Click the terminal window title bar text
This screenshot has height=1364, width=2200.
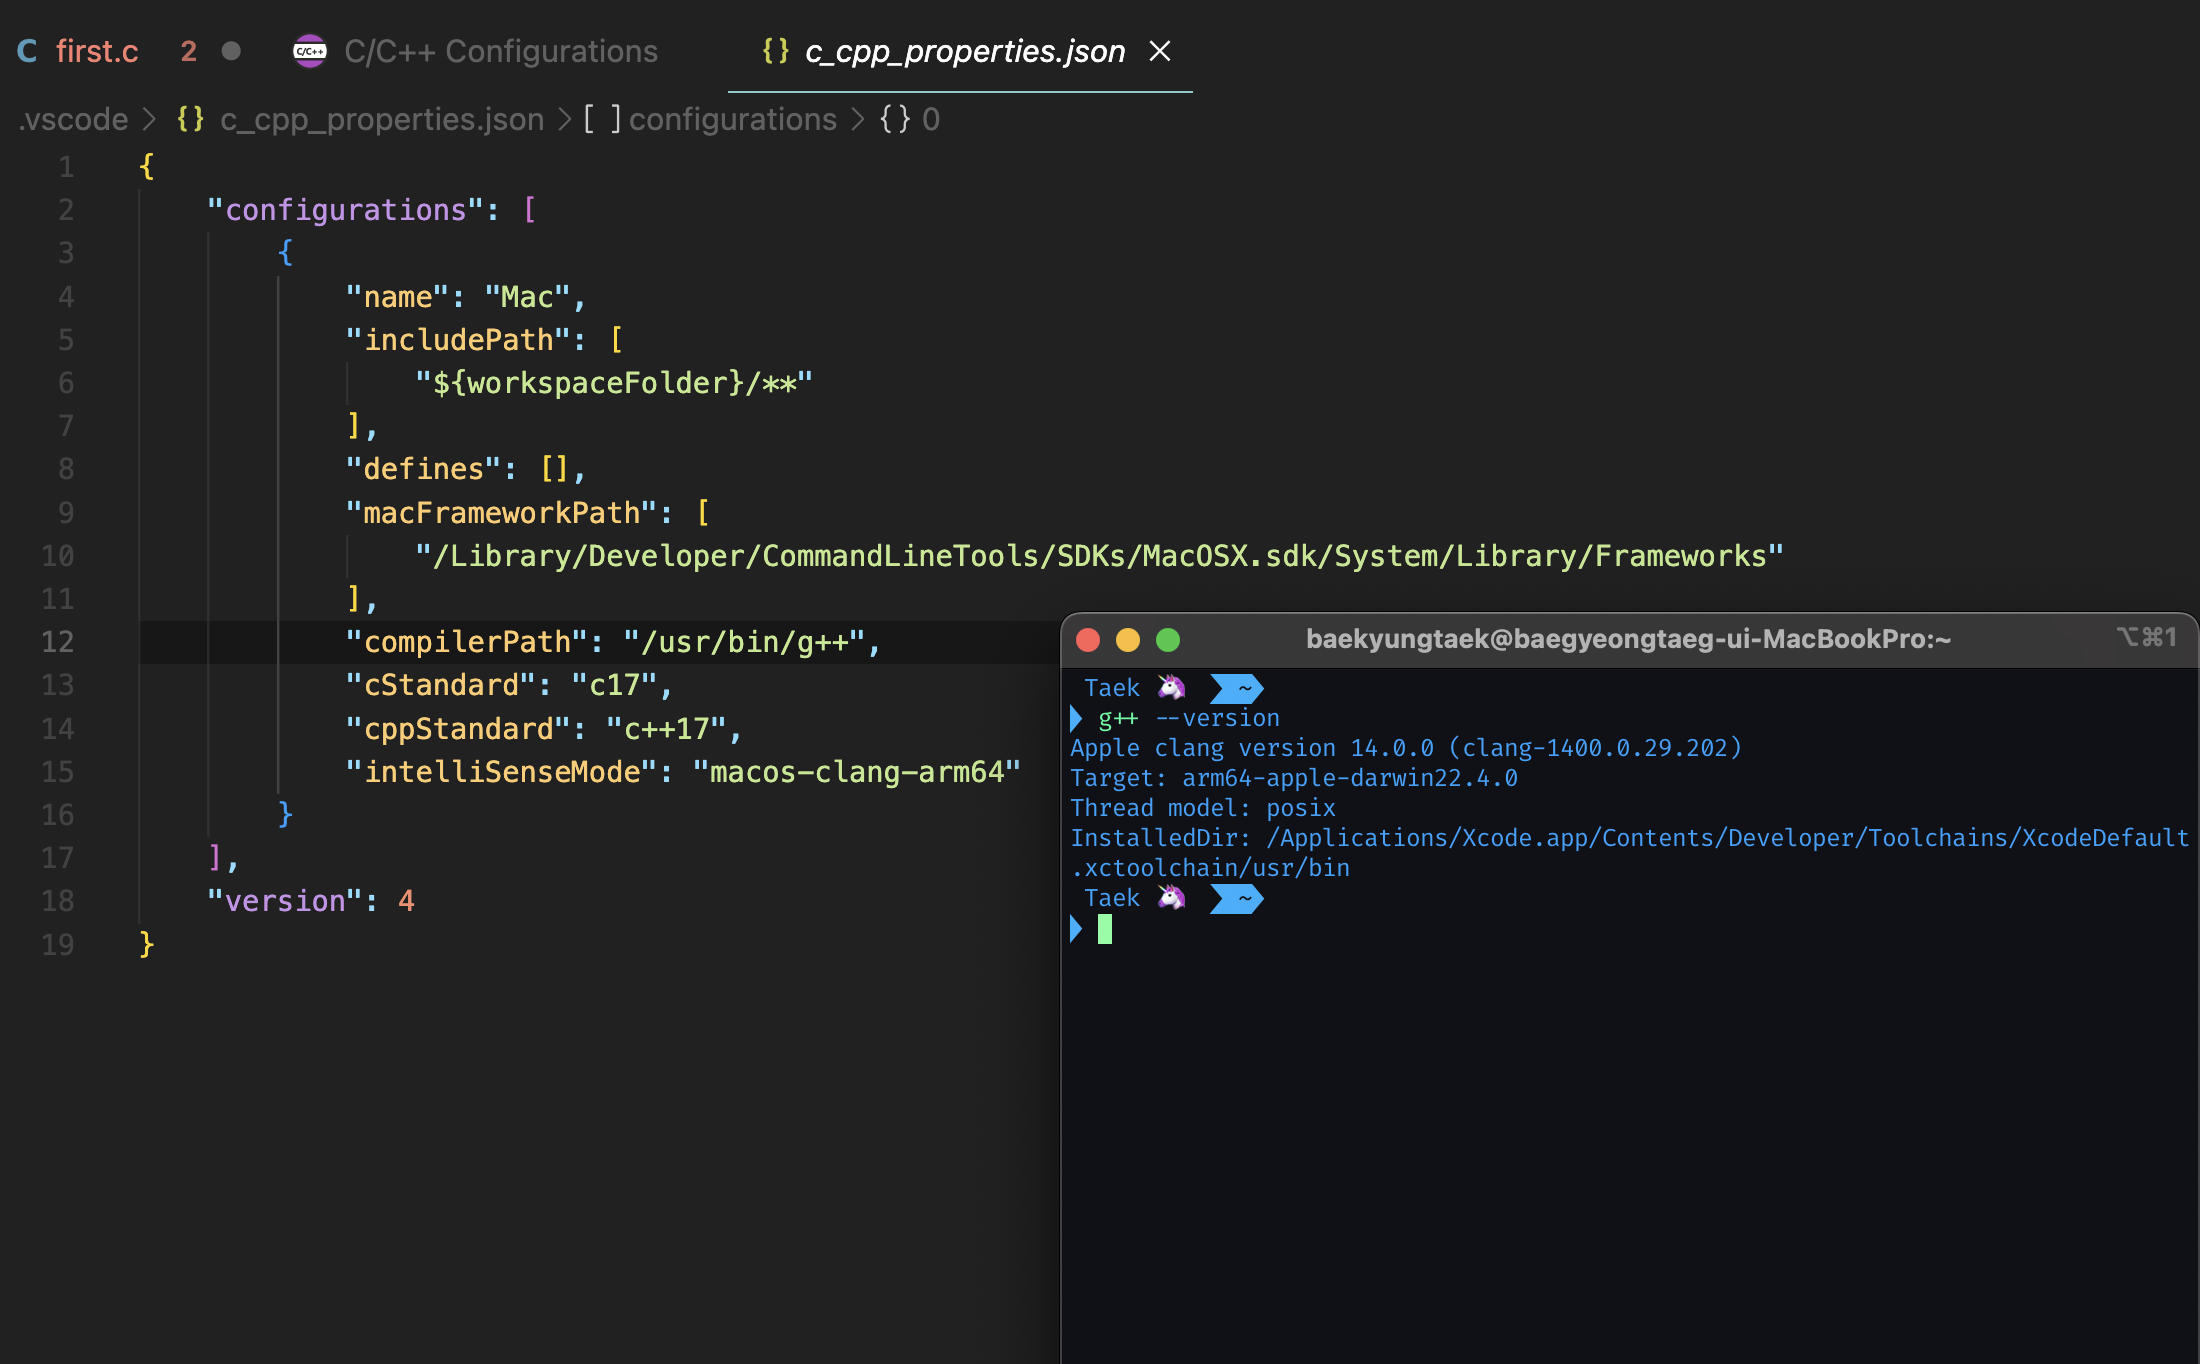click(1628, 639)
